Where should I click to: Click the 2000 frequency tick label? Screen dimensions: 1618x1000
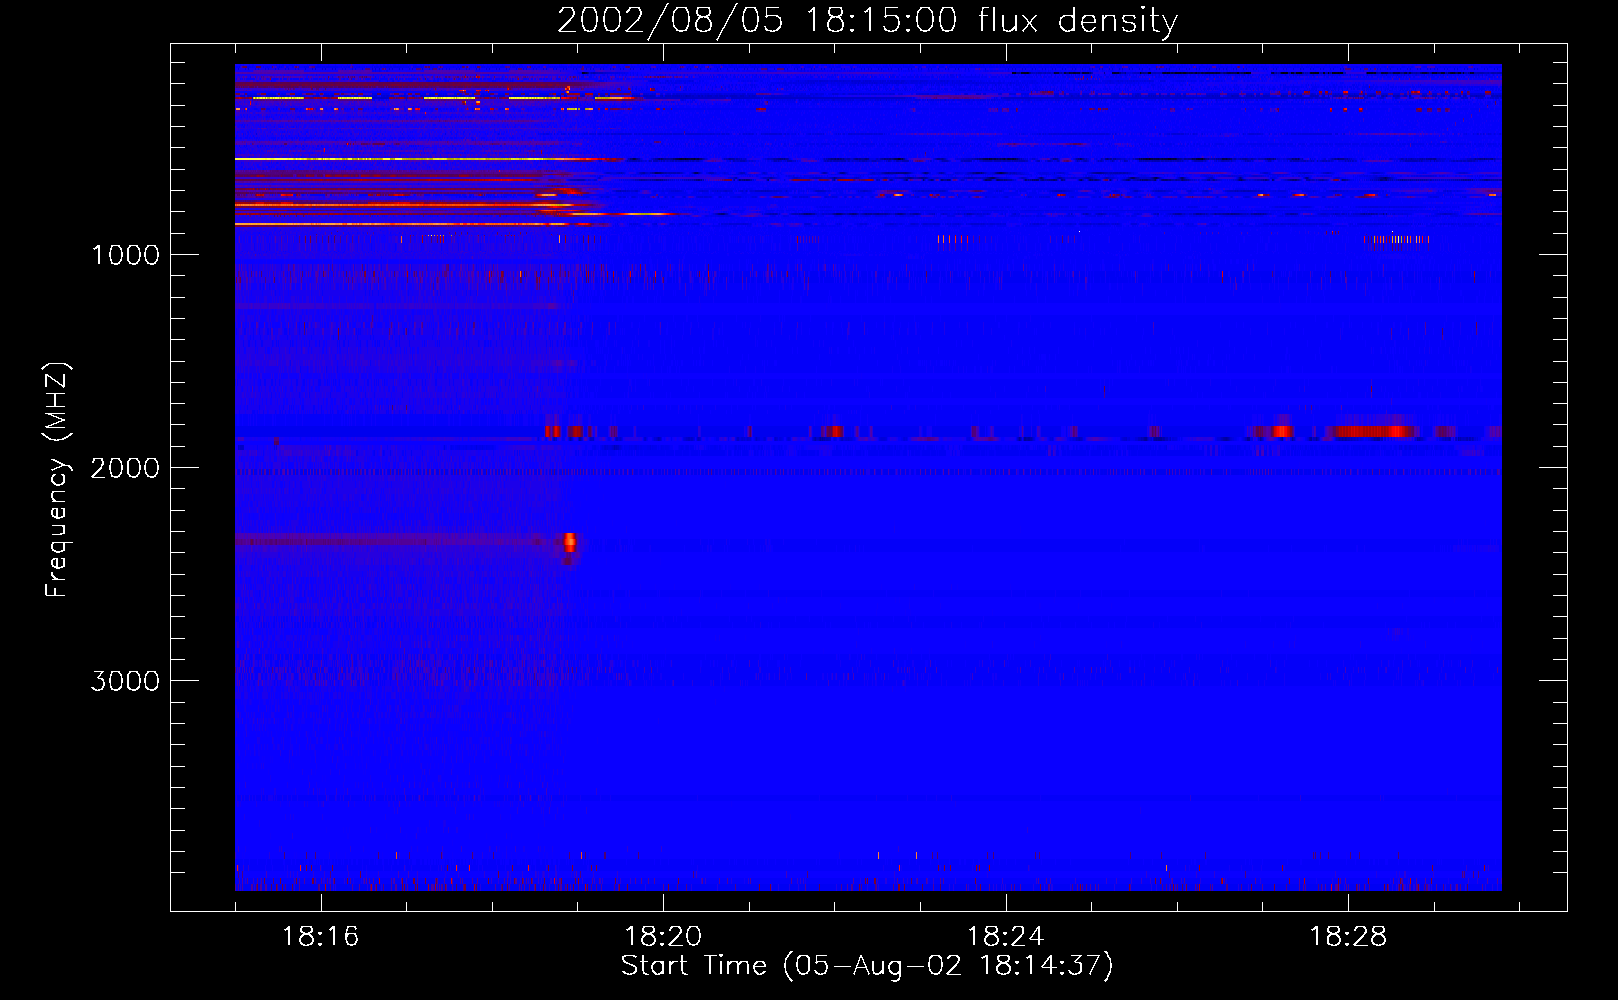[125, 468]
